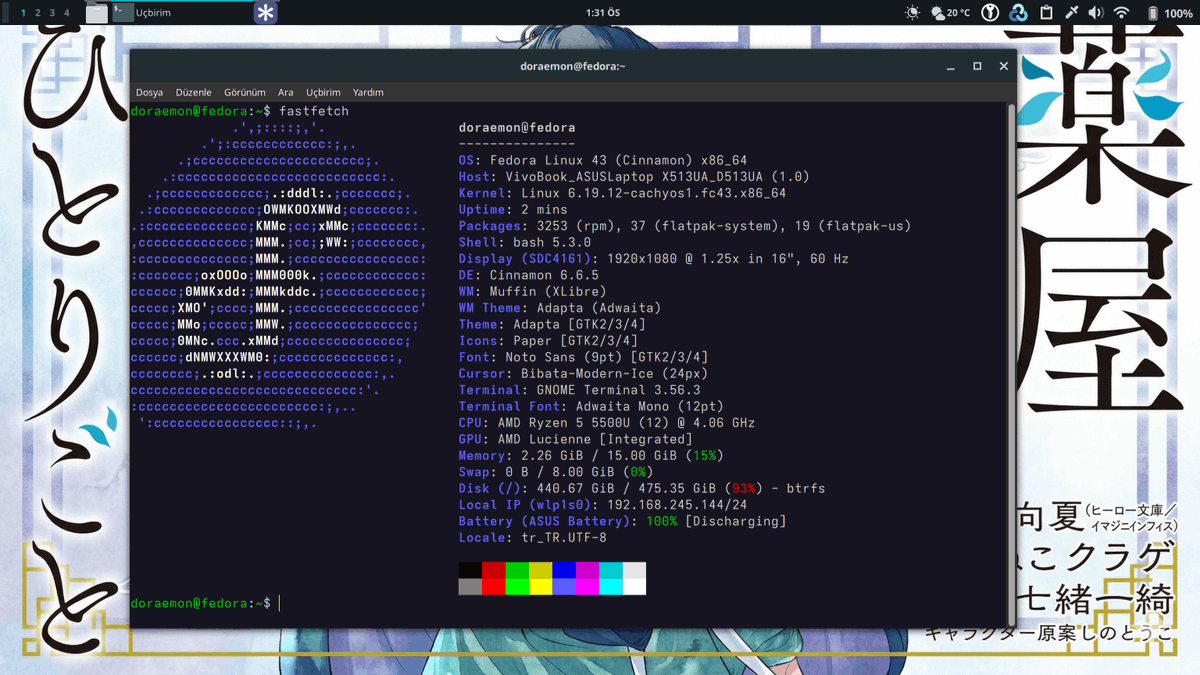The height and width of the screenshot is (675, 1200).
Task: Click the 'Terminal: GNOME Terminal 3.56.3' line
Action: 580,390
